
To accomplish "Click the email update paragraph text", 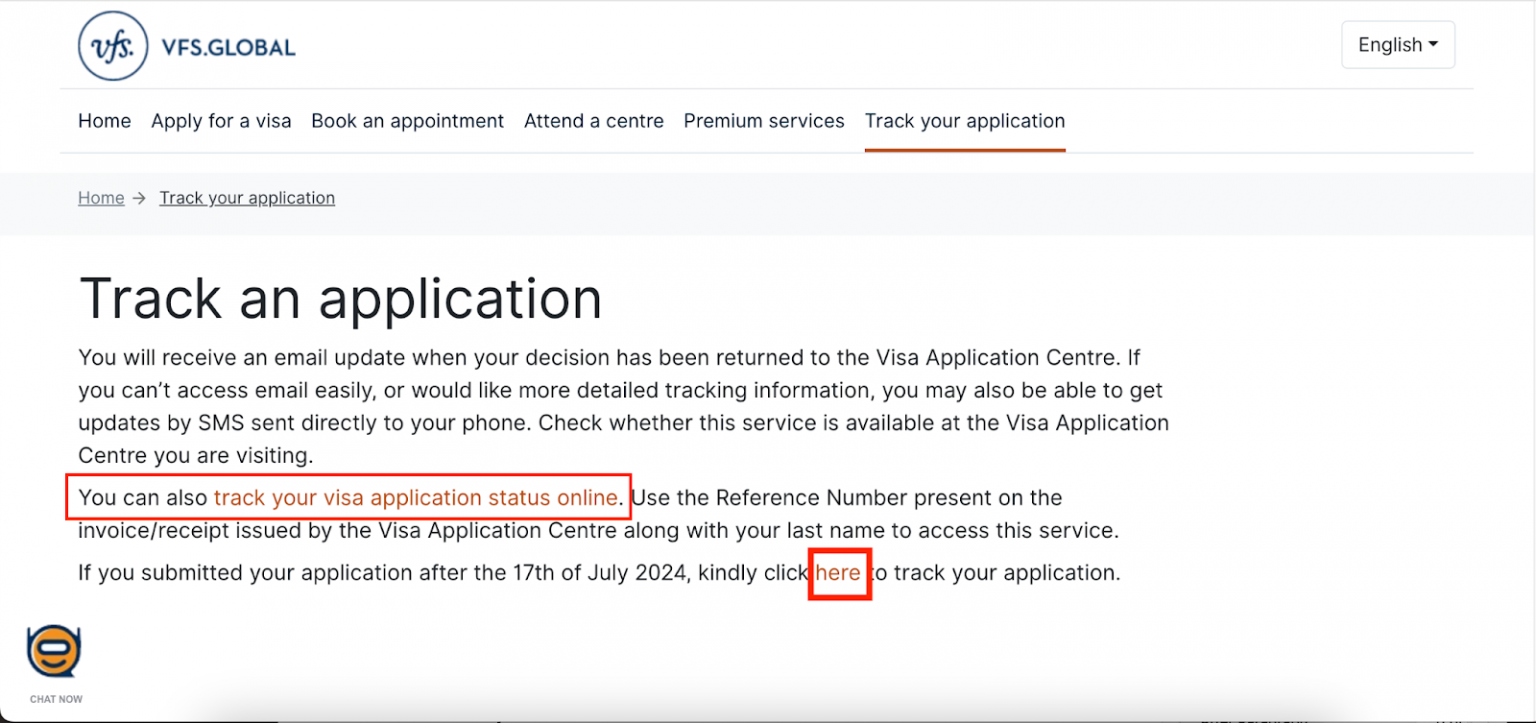I will pos(624,406).
